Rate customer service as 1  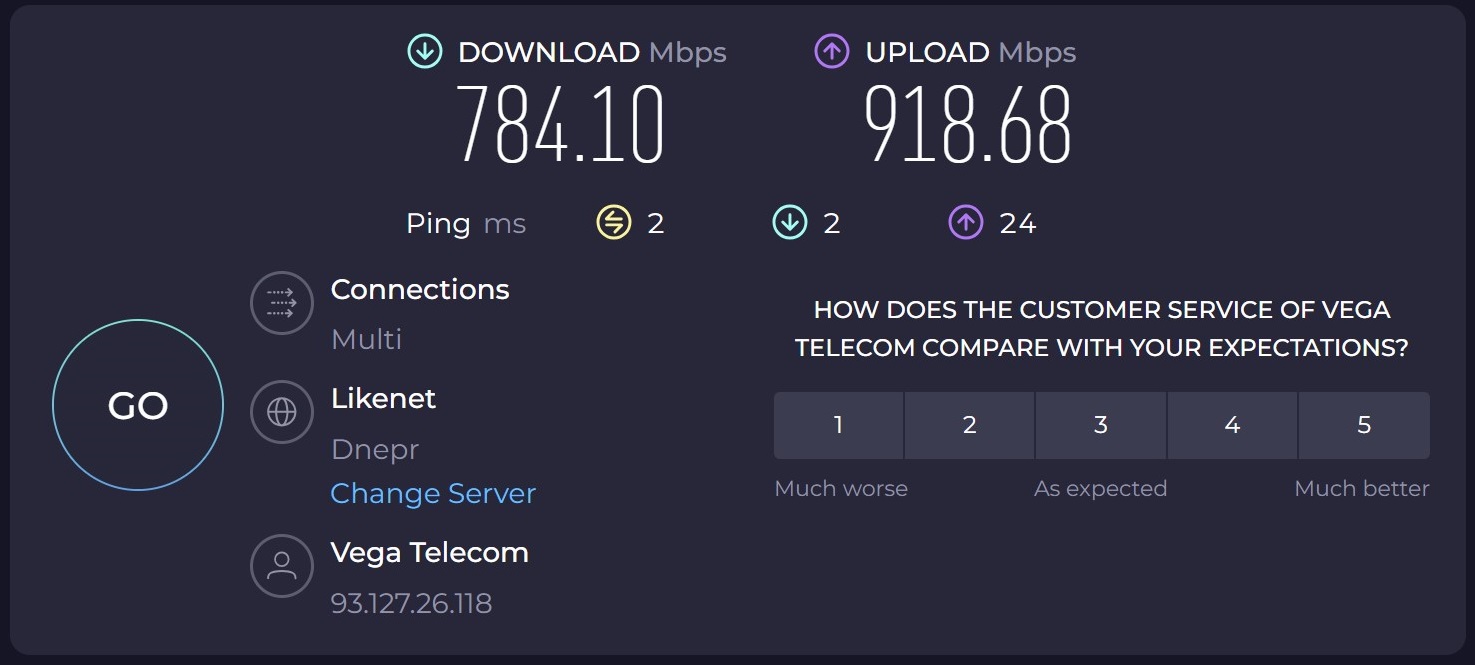click(x=838, y=425)
